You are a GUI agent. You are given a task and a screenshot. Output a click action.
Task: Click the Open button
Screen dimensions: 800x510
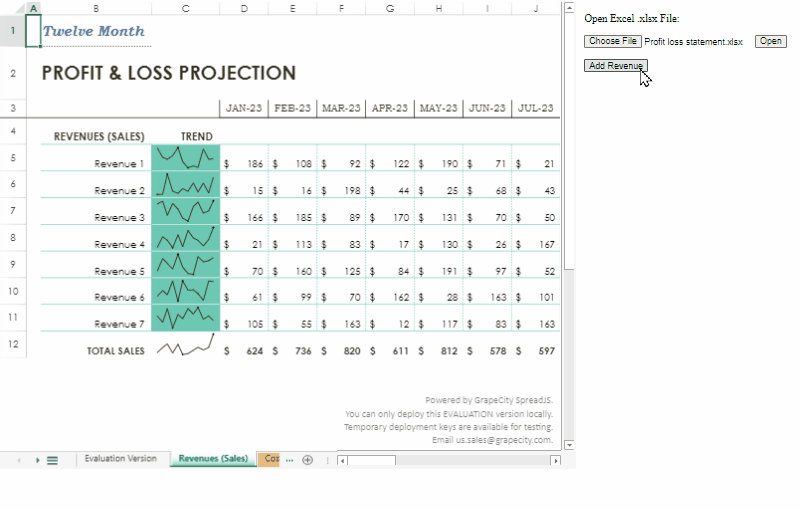770,41
